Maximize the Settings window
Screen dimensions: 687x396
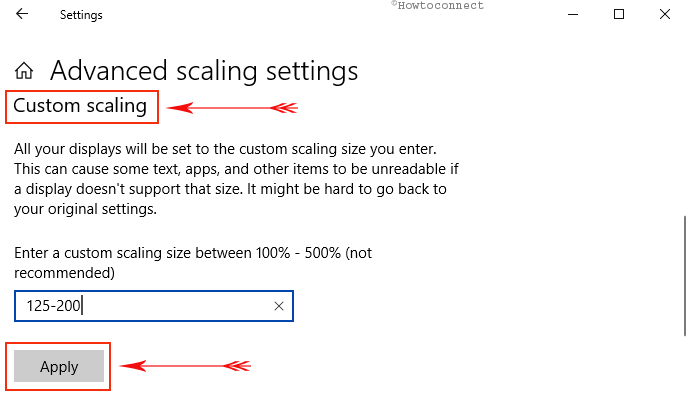pyautogui.click(x=619, y=14)
